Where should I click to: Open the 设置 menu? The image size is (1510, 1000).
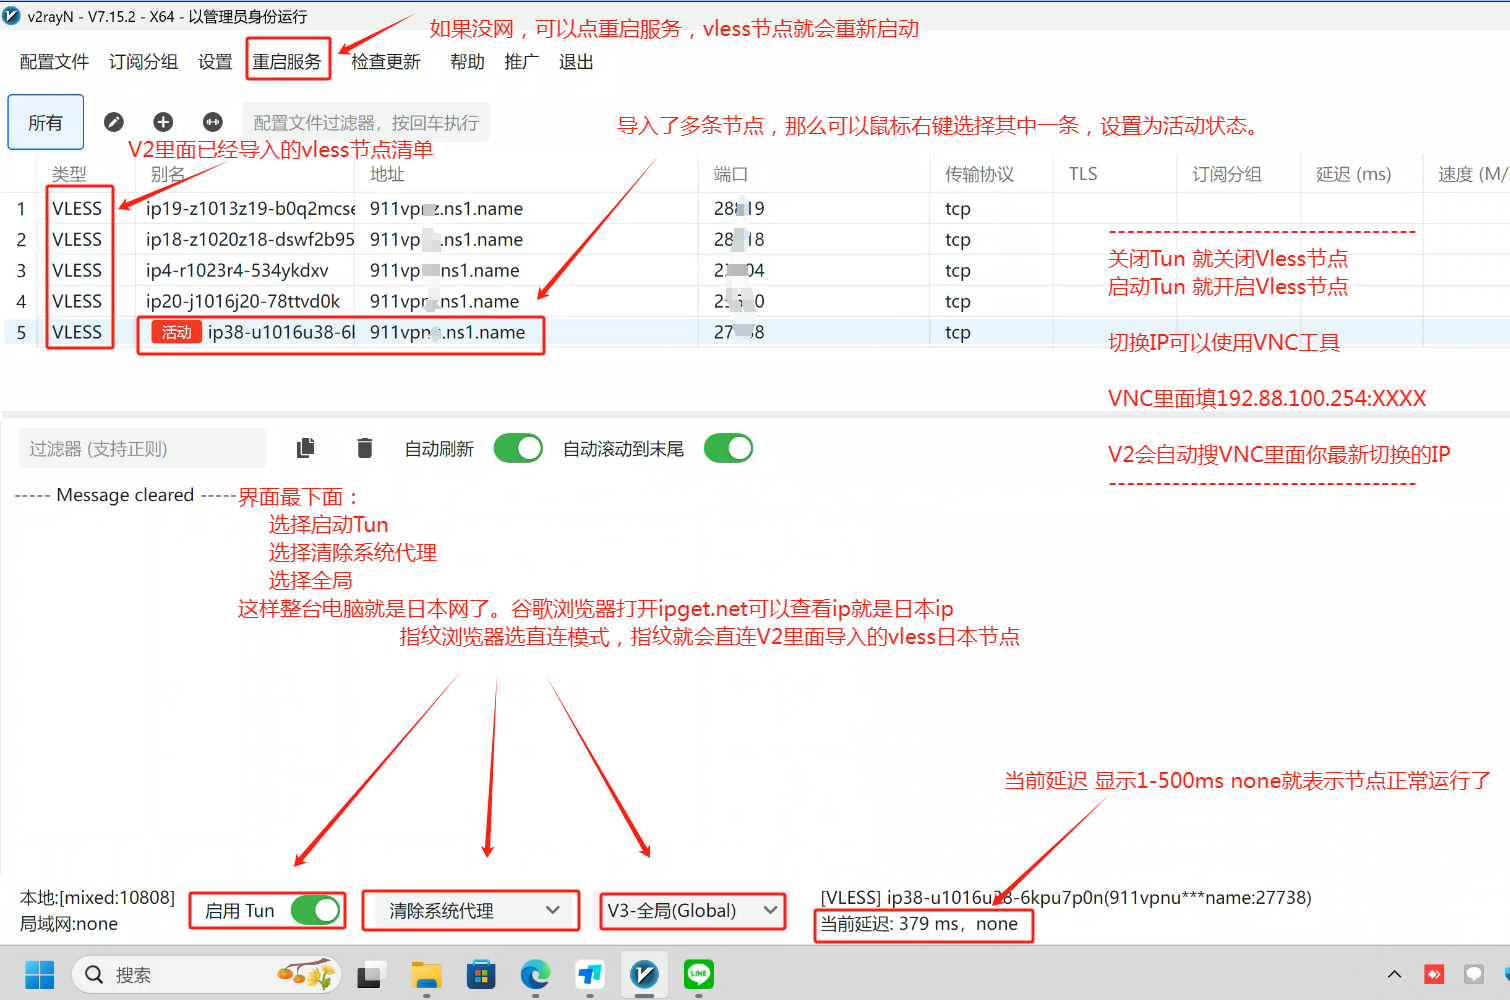[x=215, y=61]
